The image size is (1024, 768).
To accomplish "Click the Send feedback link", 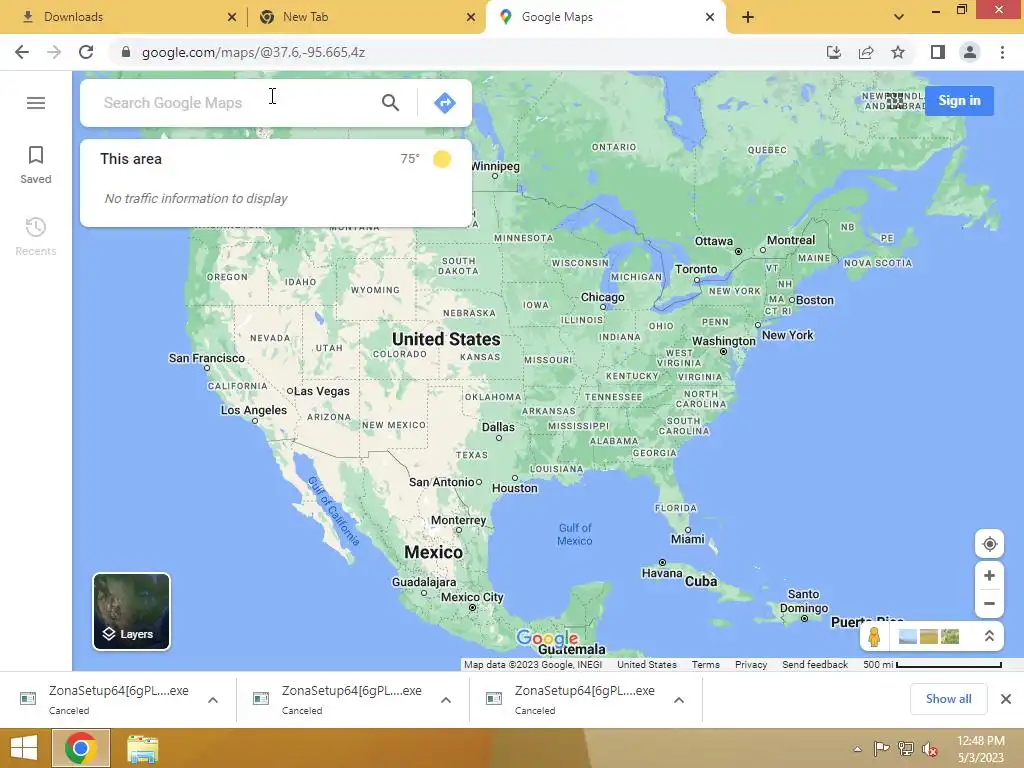I will [815, 664].
